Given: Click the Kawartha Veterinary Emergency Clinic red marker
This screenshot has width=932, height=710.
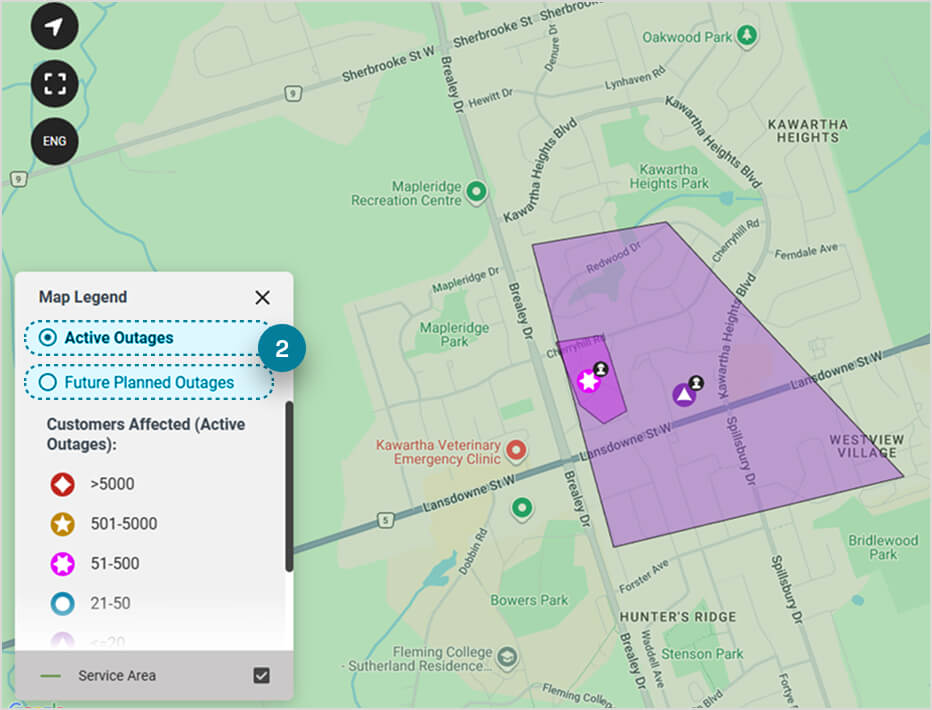Looking at the screenshot, I should click(x=516, y=451).
